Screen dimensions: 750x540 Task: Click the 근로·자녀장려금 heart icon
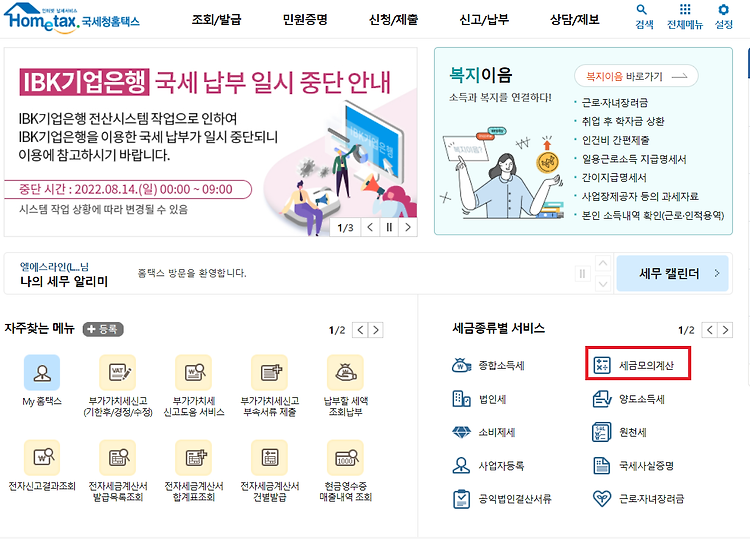pos(602,499)
